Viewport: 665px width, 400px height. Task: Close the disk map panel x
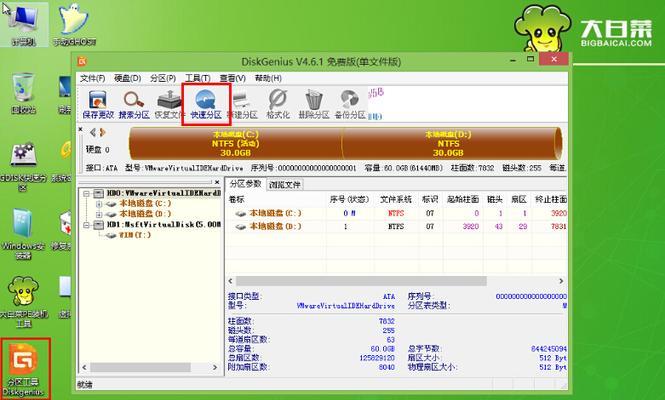coord(81,129)
